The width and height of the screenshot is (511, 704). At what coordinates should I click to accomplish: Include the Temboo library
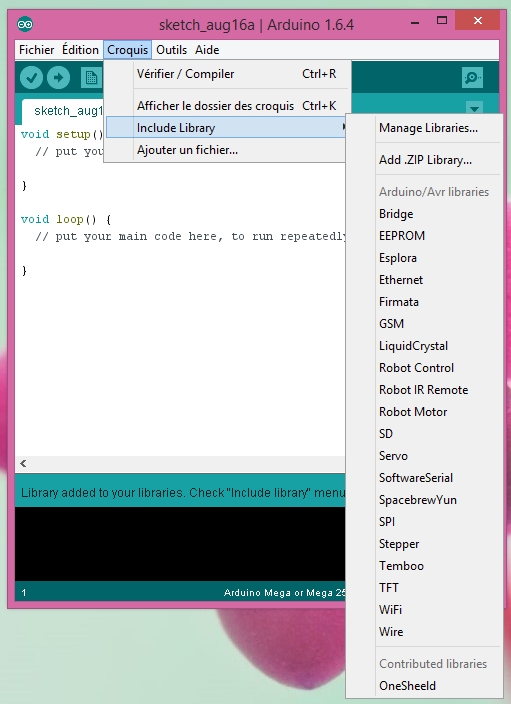pos(425,566)
